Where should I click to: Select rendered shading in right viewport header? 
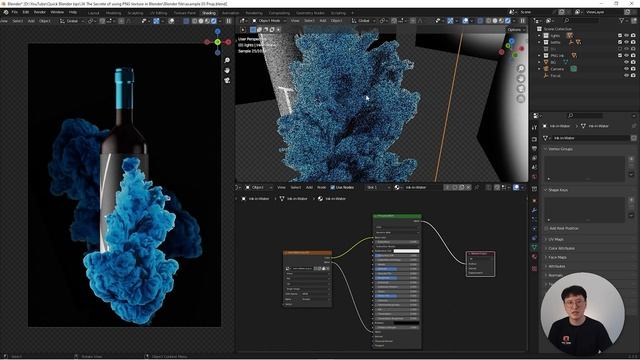click(508, 20)
